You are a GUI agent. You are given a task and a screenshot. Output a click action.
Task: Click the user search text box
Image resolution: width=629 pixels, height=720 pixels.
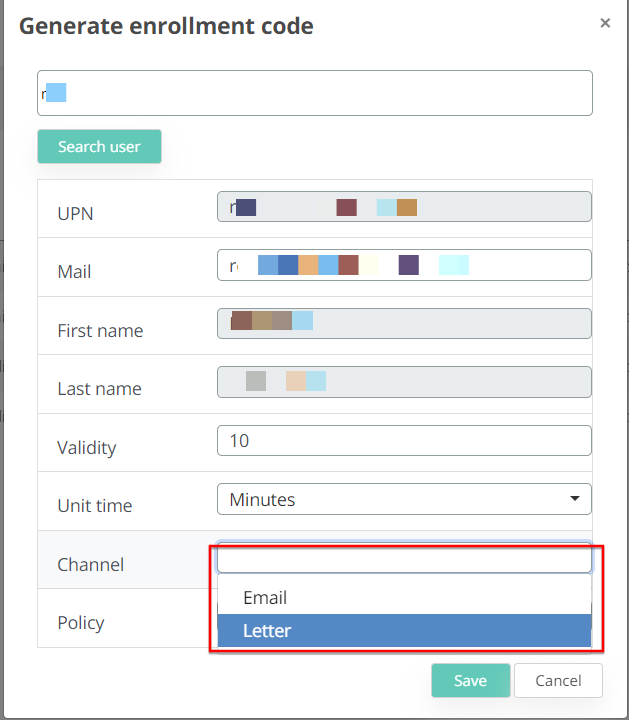tap(314, 93)
